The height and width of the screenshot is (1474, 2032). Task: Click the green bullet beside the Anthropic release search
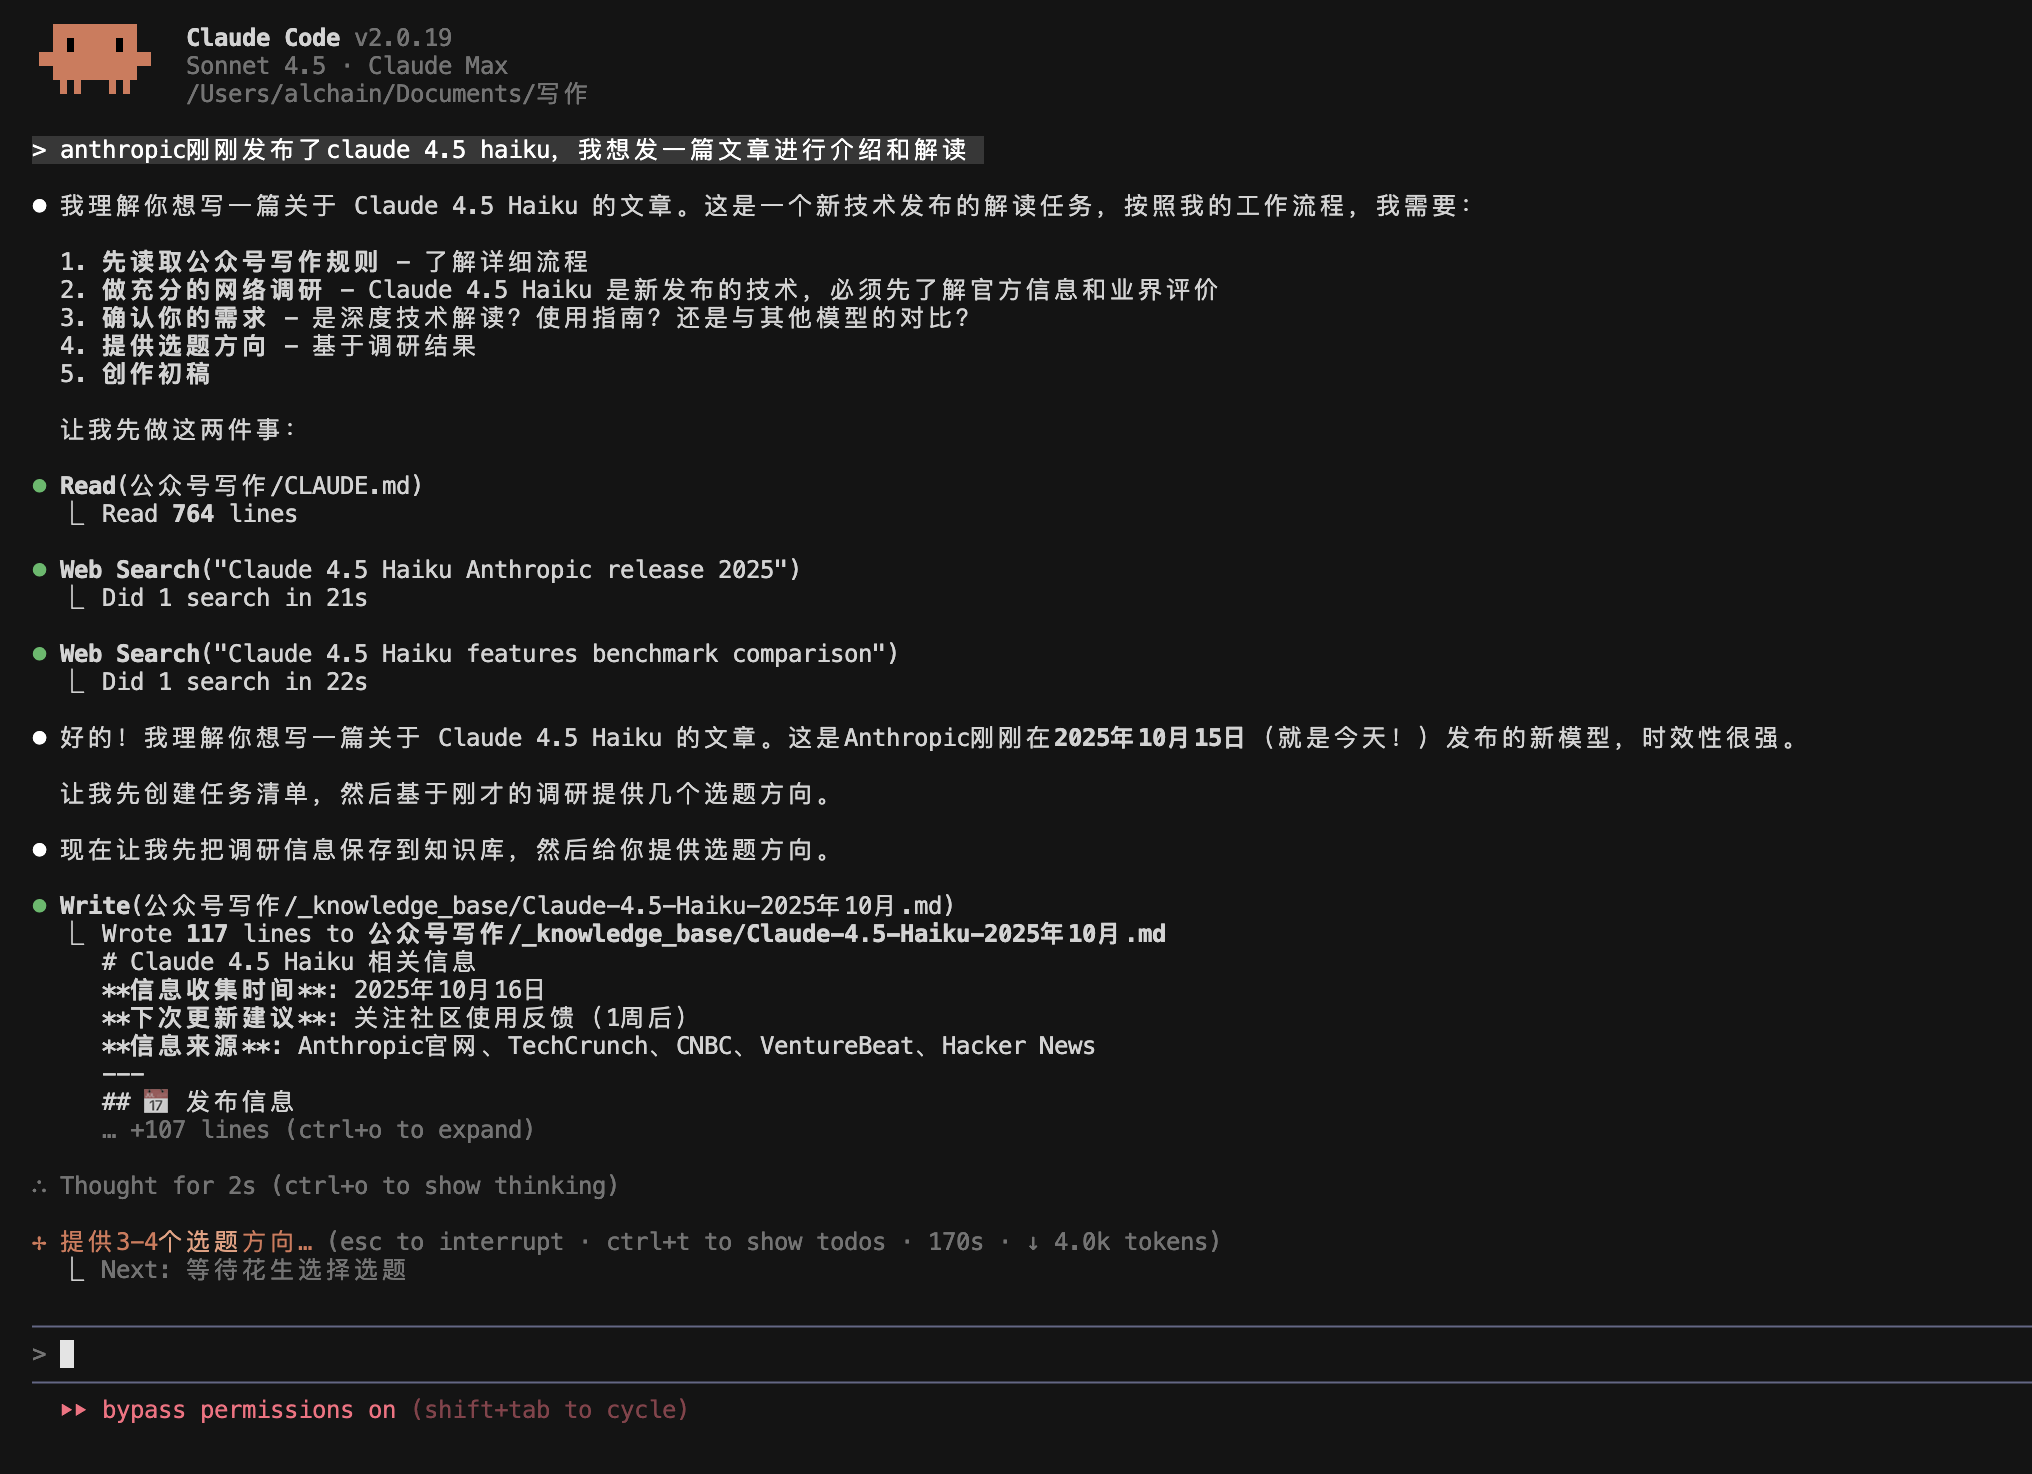40,570
